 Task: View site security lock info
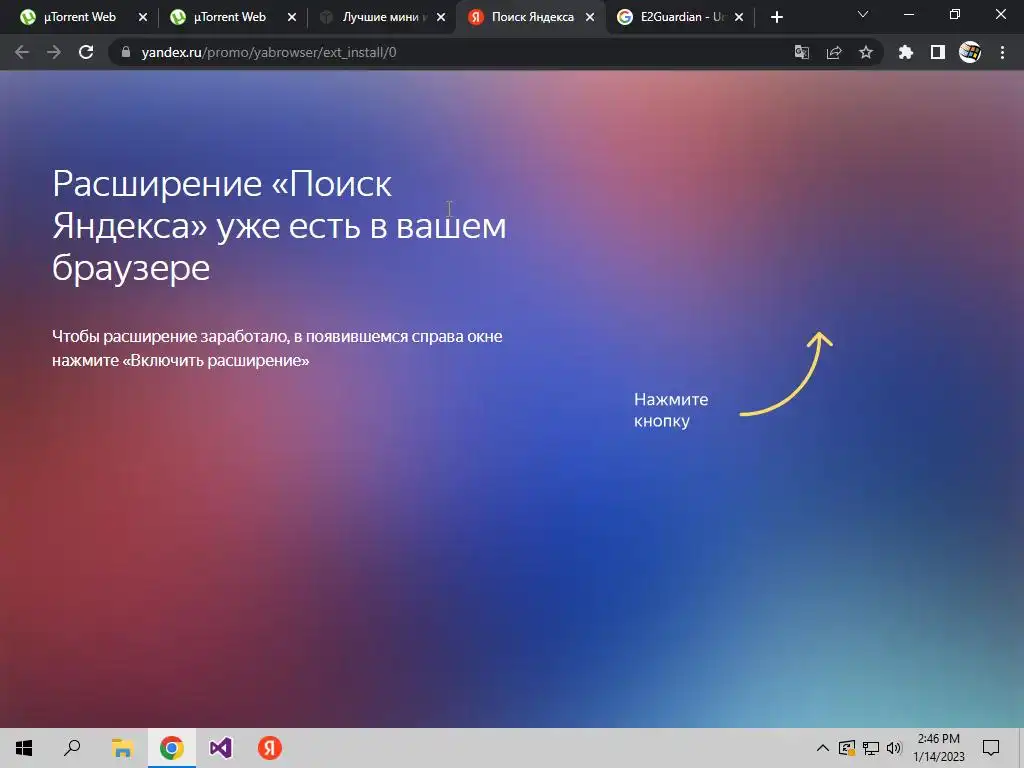125,52
